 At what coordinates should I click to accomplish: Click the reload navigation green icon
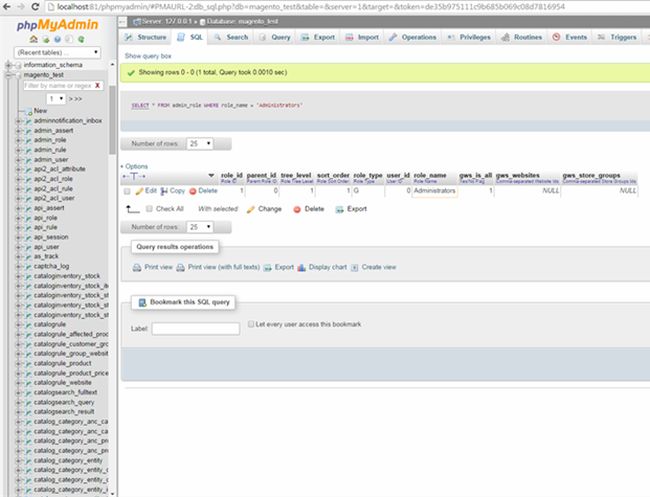[x=81, y=39]
